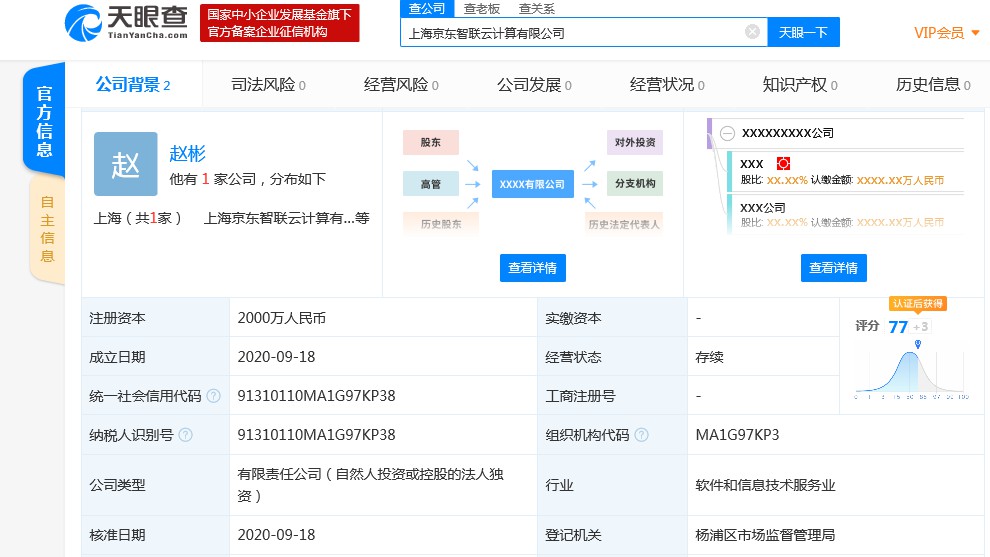Switch to the 查老板 search tab
This screenshot has height=557, width=990.
(482, 9)
